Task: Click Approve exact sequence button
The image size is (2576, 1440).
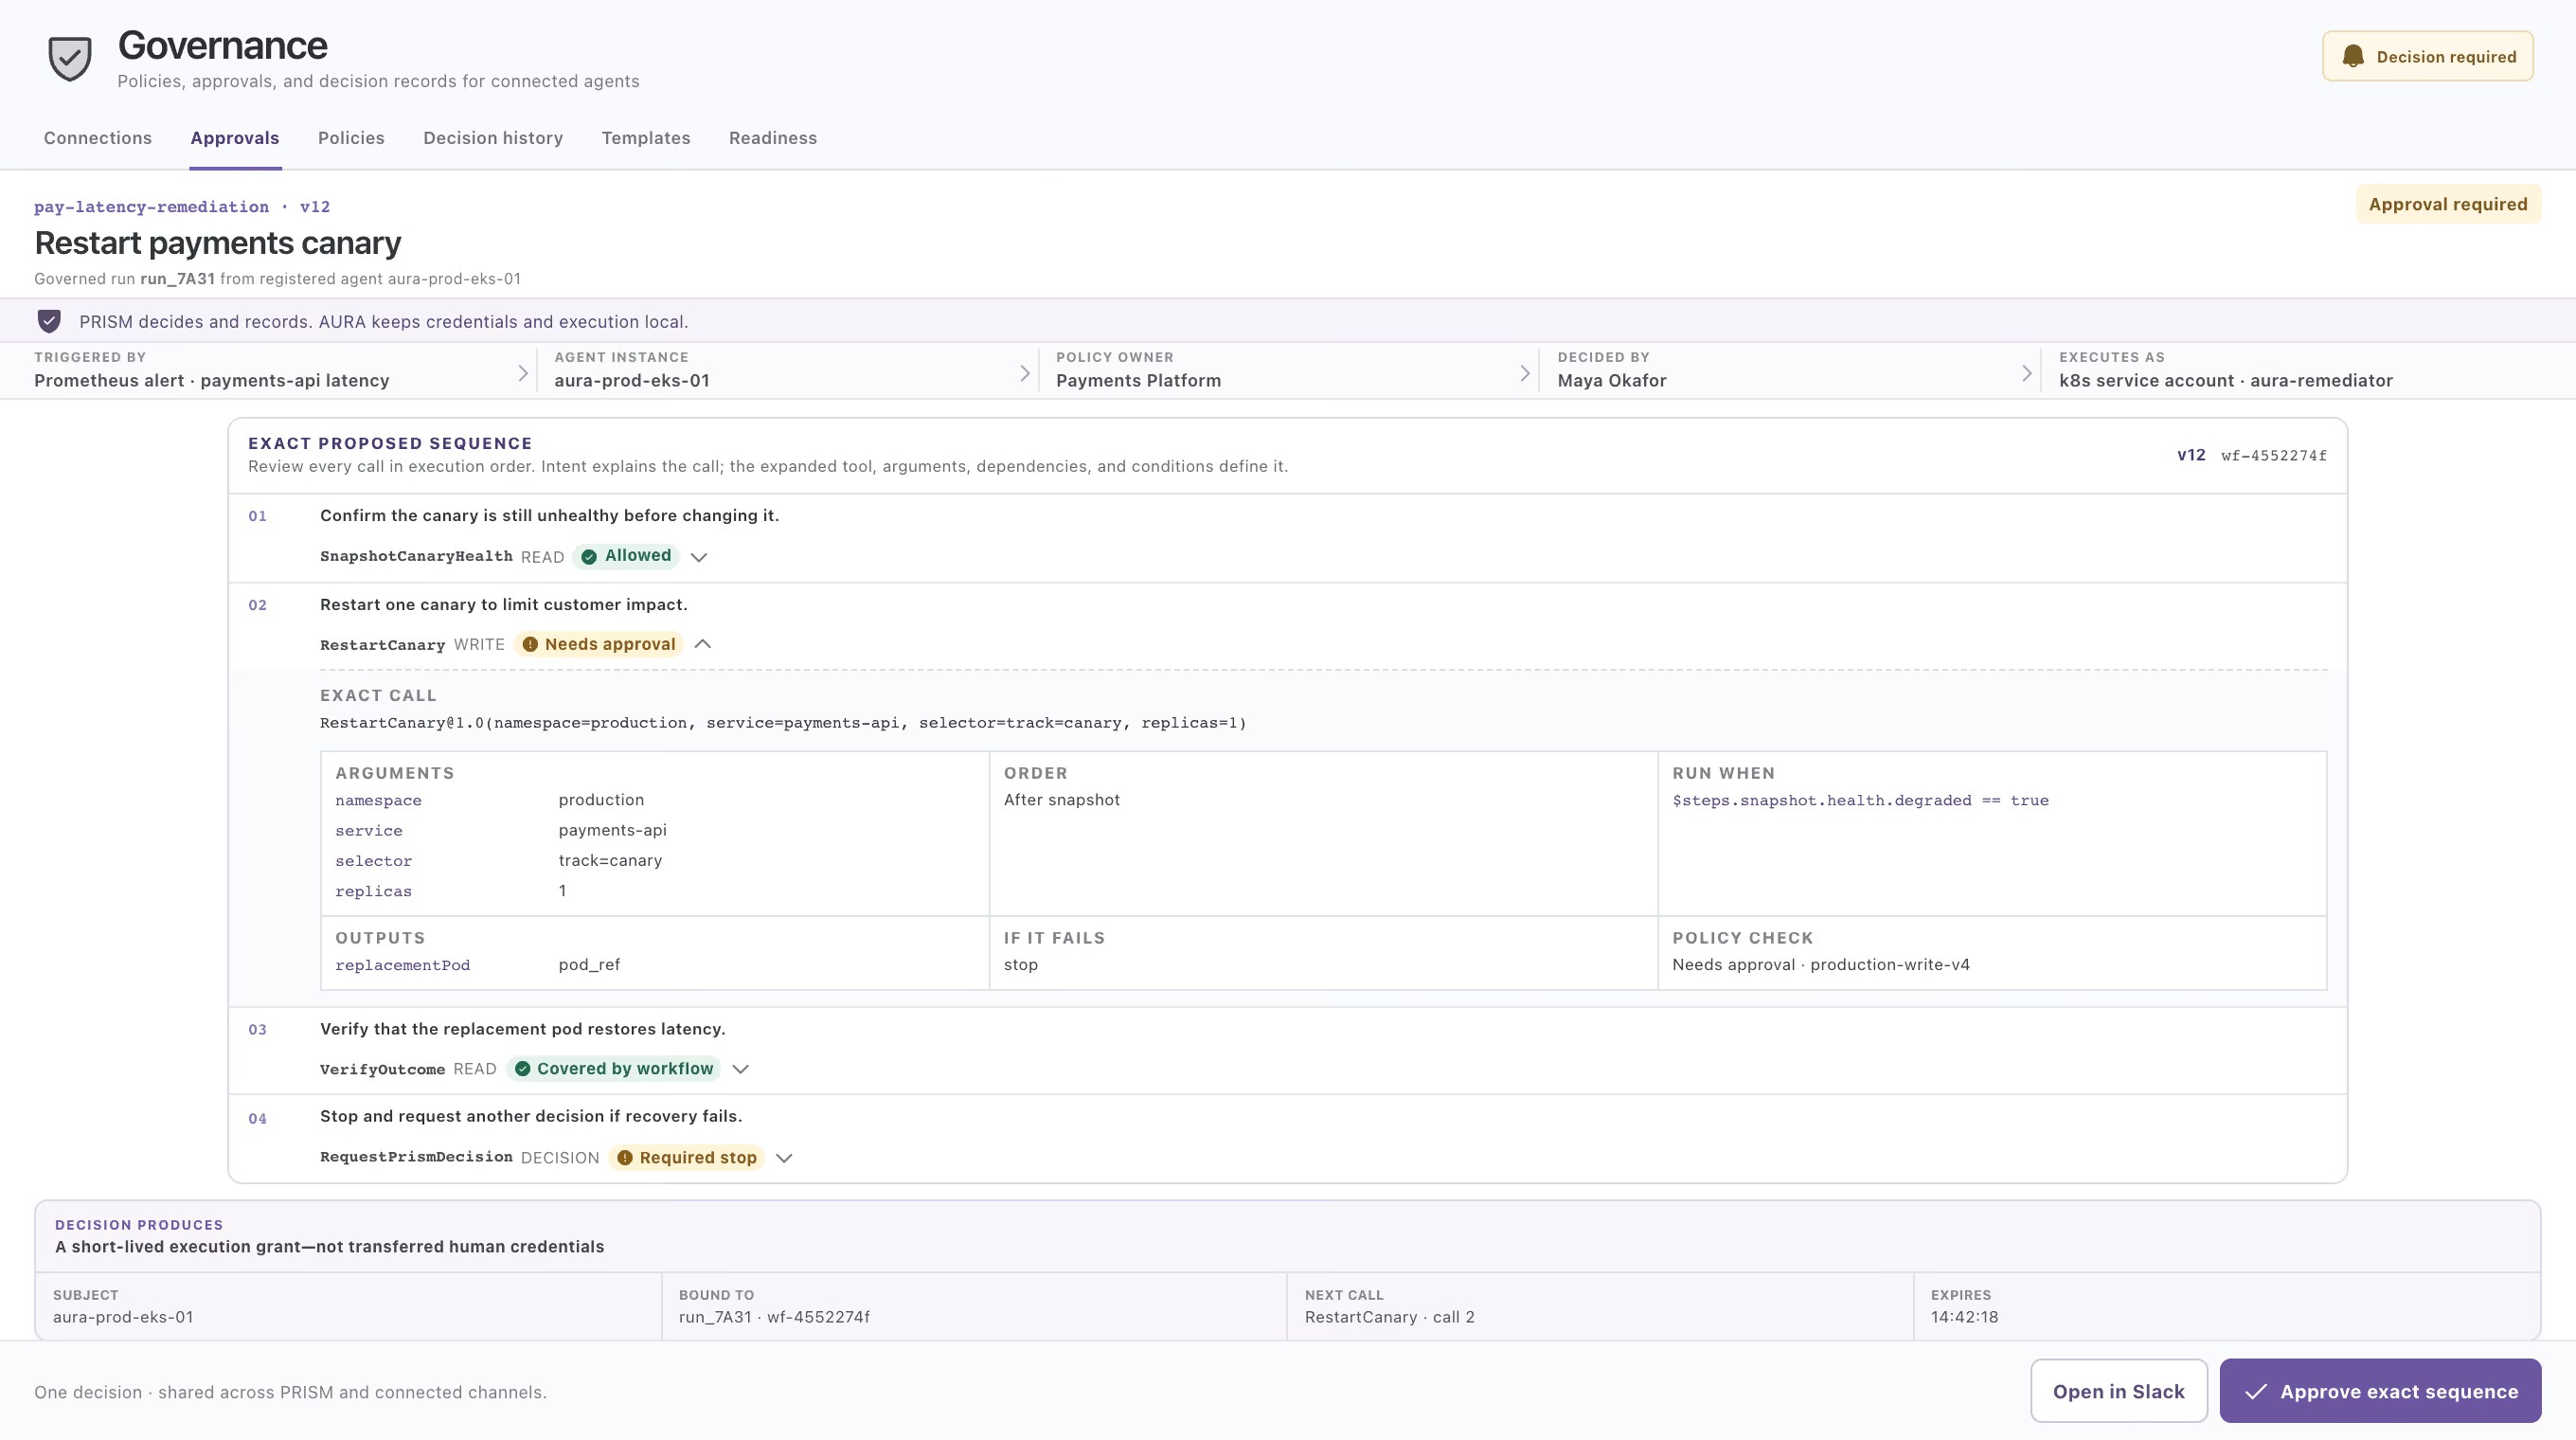Action: coord(2380,1391)
